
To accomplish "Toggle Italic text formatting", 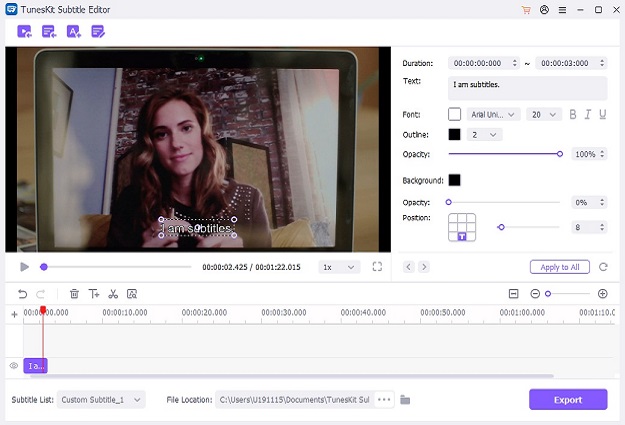I will 588,115.
